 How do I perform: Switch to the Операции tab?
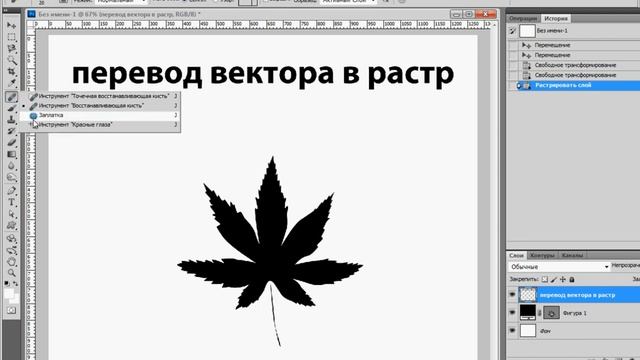pyautogui.click(x=523, y=19)
